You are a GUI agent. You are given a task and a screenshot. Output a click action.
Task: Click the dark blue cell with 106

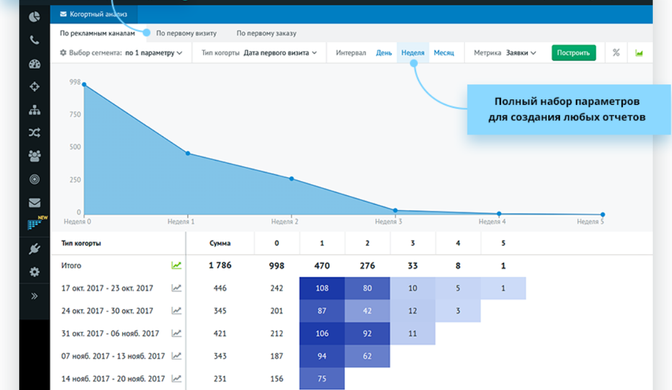pos(322,333)
